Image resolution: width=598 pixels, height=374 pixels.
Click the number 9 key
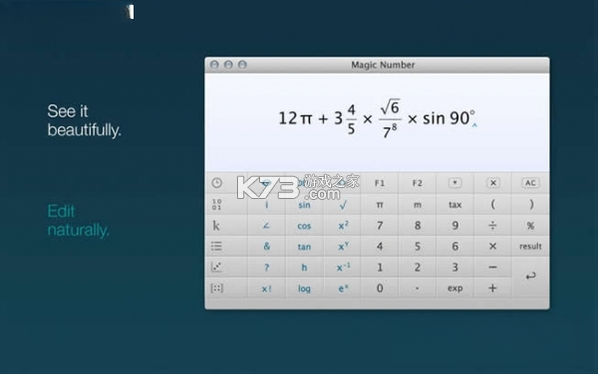pos(455,226)
